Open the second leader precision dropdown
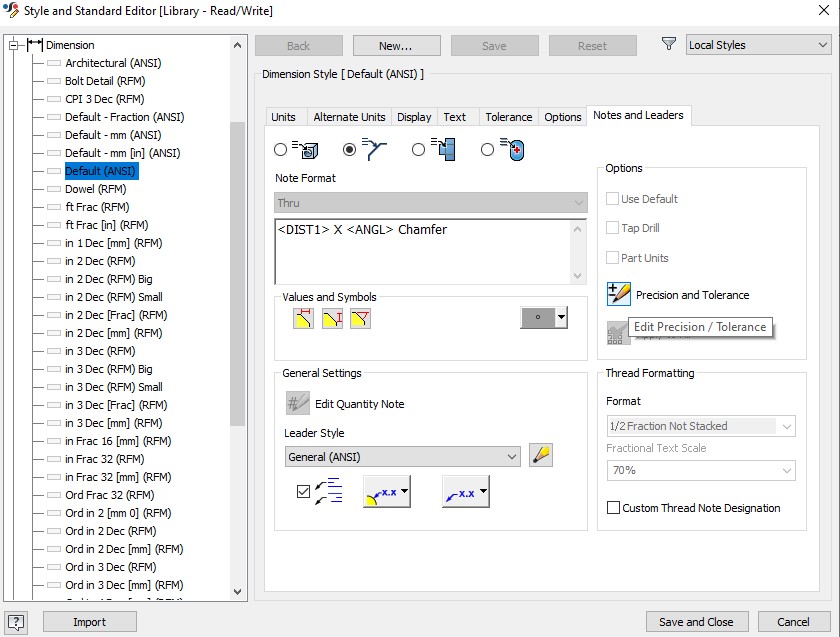 coord(483,491)
